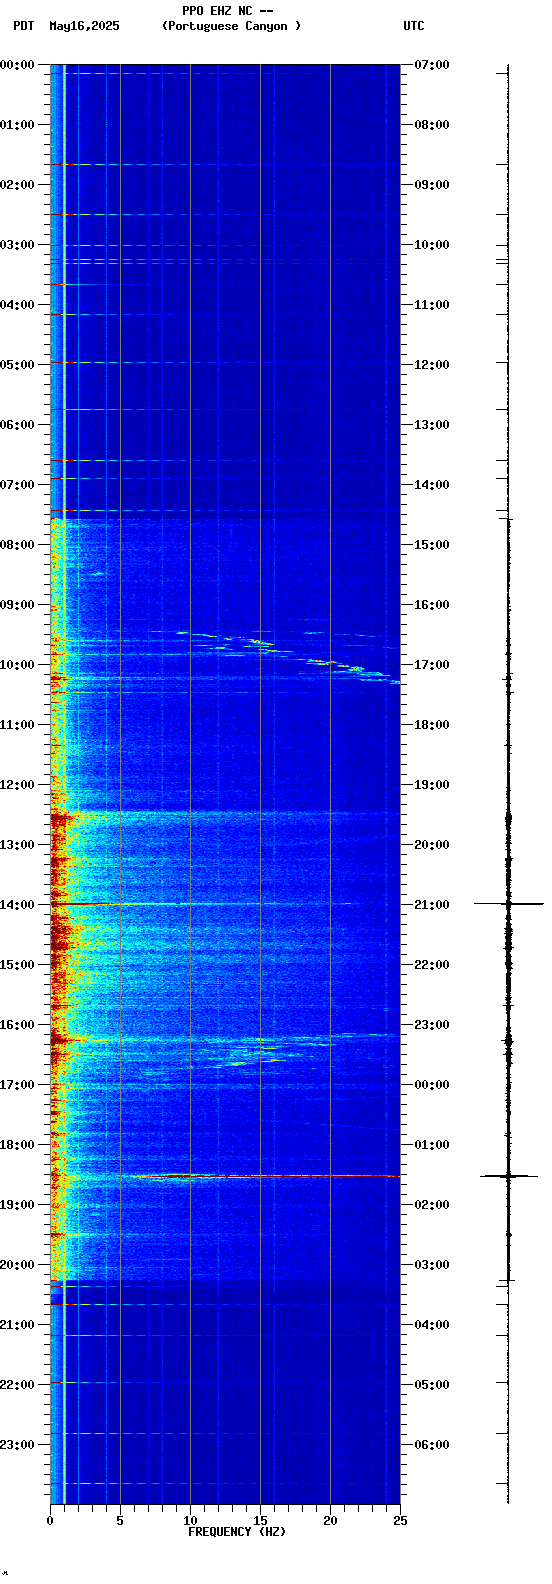Click the seismogram spike near 01:30 UTC
Viewport: 552px width, 1584px height.
point(508,1176)
